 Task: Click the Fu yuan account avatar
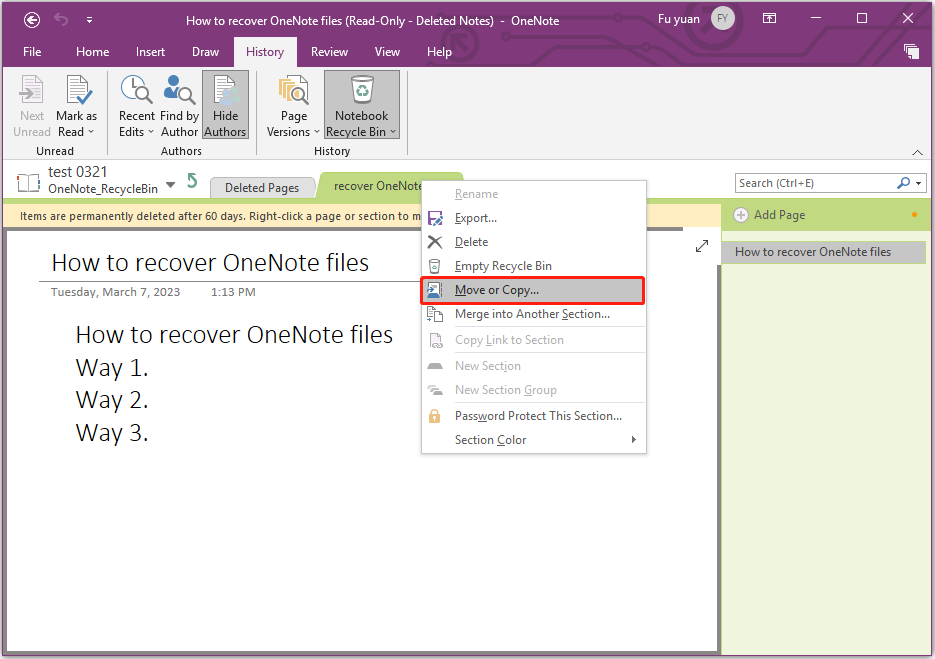pyautogui.click(x=723, y=18)
